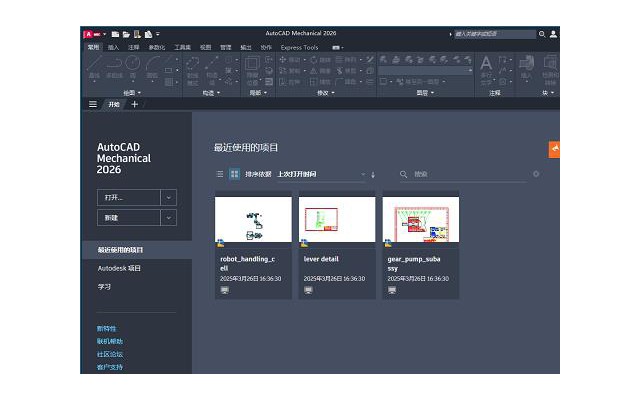Expand the 修改 panel title

(326, 93)
